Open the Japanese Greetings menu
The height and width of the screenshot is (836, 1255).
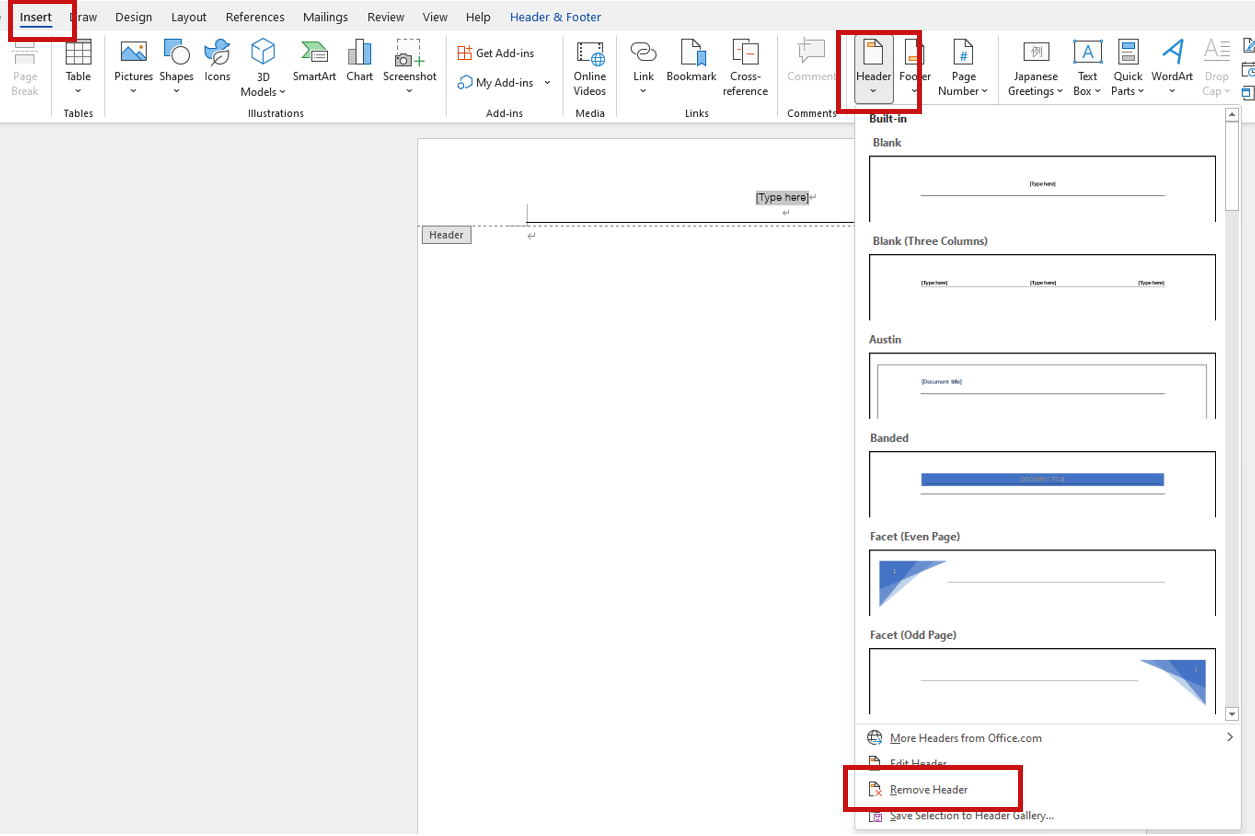tap(1036, 68)
